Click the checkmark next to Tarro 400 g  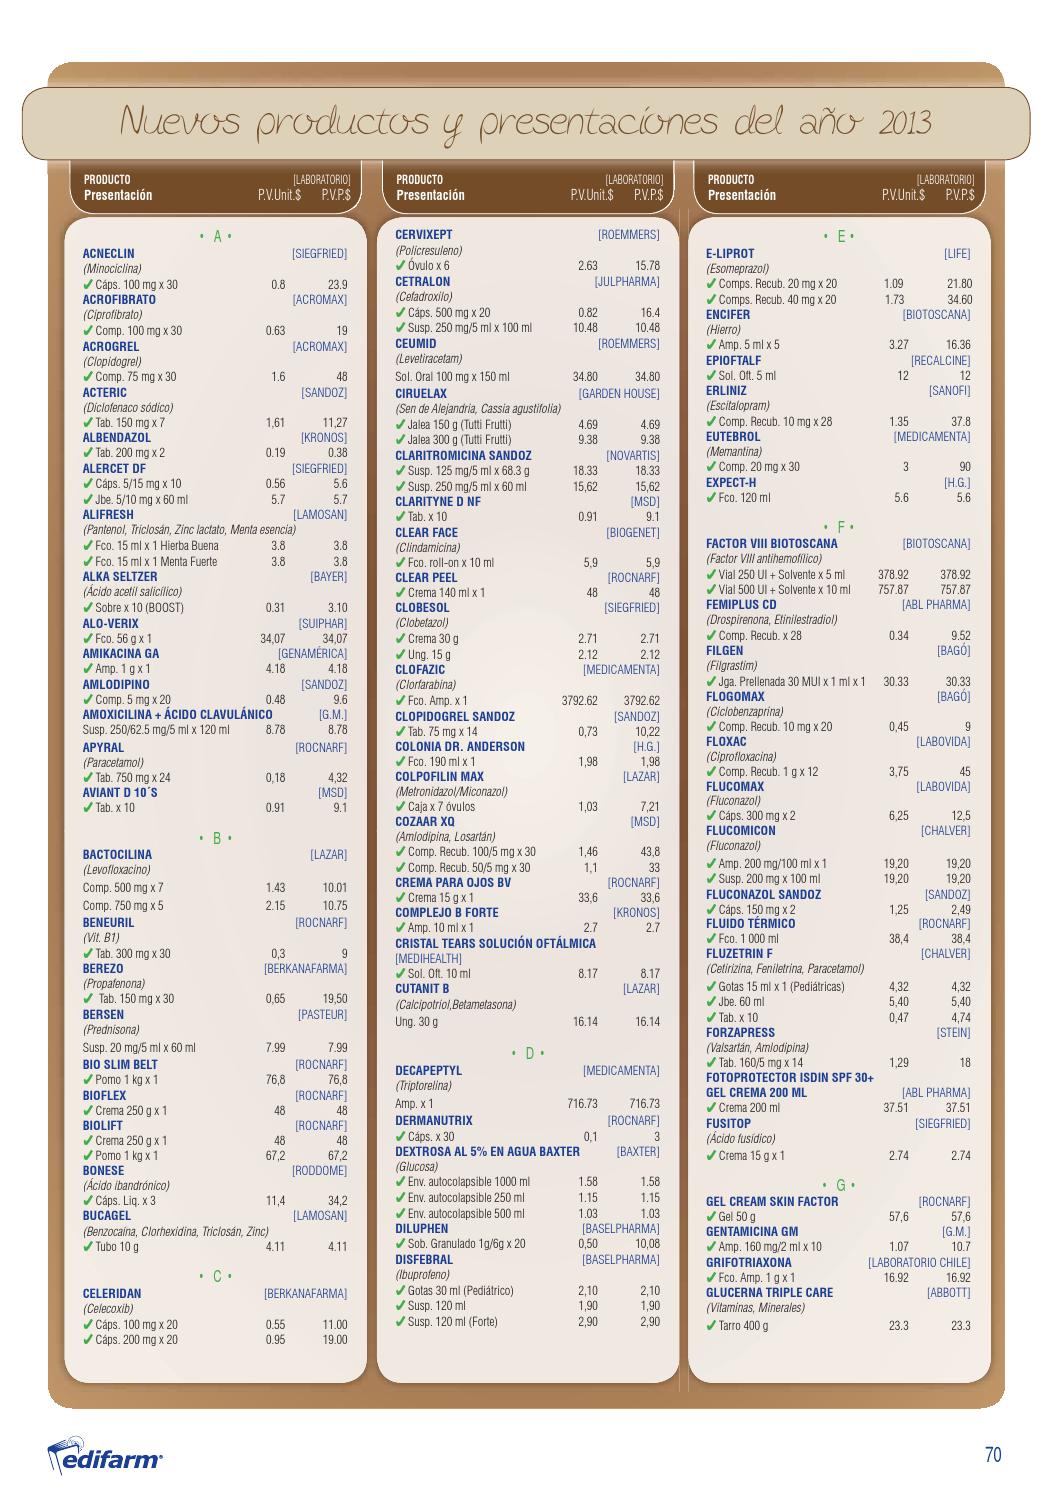(711, 1326)
